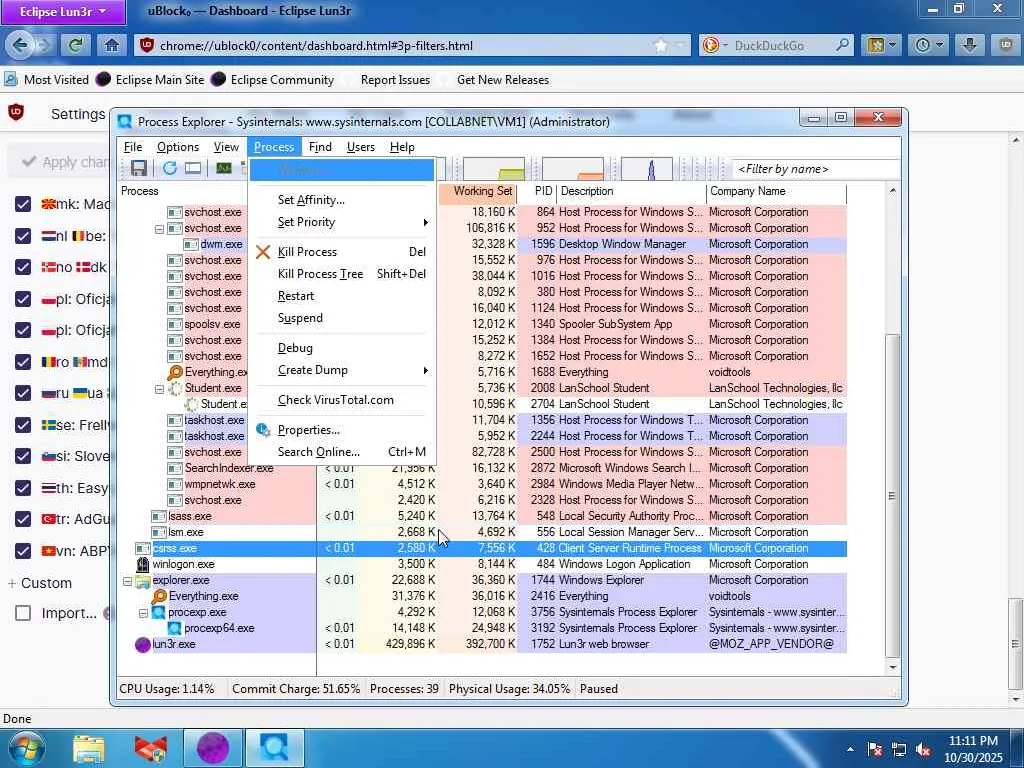Image resolution: width=1024 pixels, height=768 pixels.
Task: Click the Process Explorer taskbar icon
Action: point(275,748)
